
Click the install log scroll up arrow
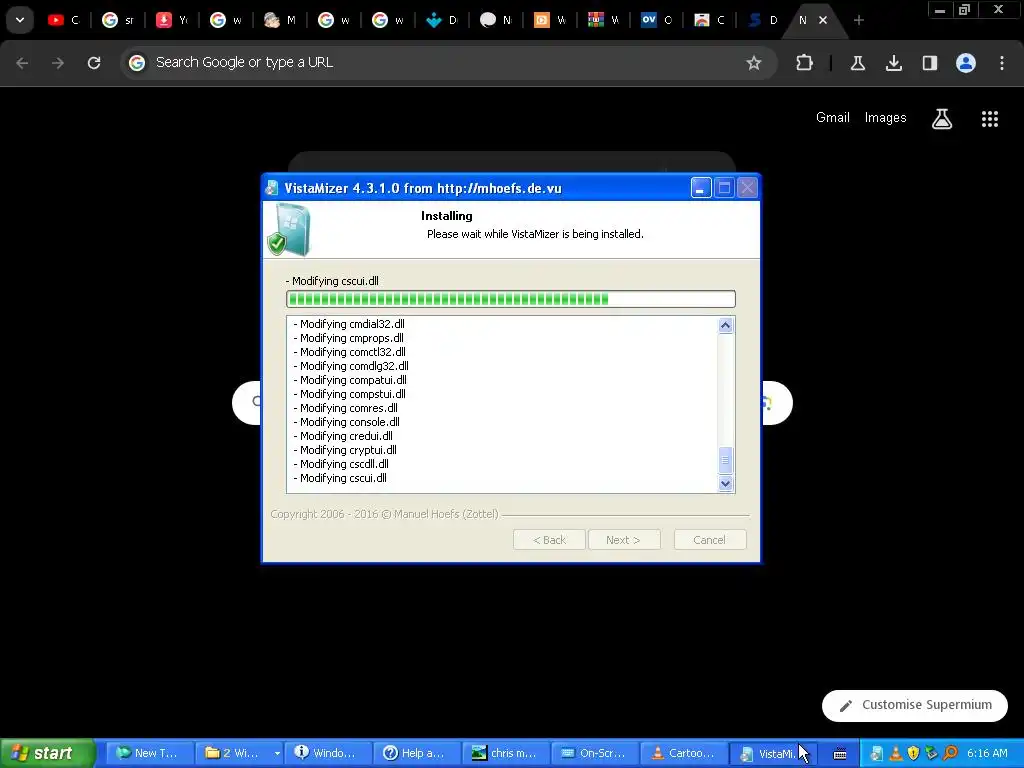coord(726,325)
